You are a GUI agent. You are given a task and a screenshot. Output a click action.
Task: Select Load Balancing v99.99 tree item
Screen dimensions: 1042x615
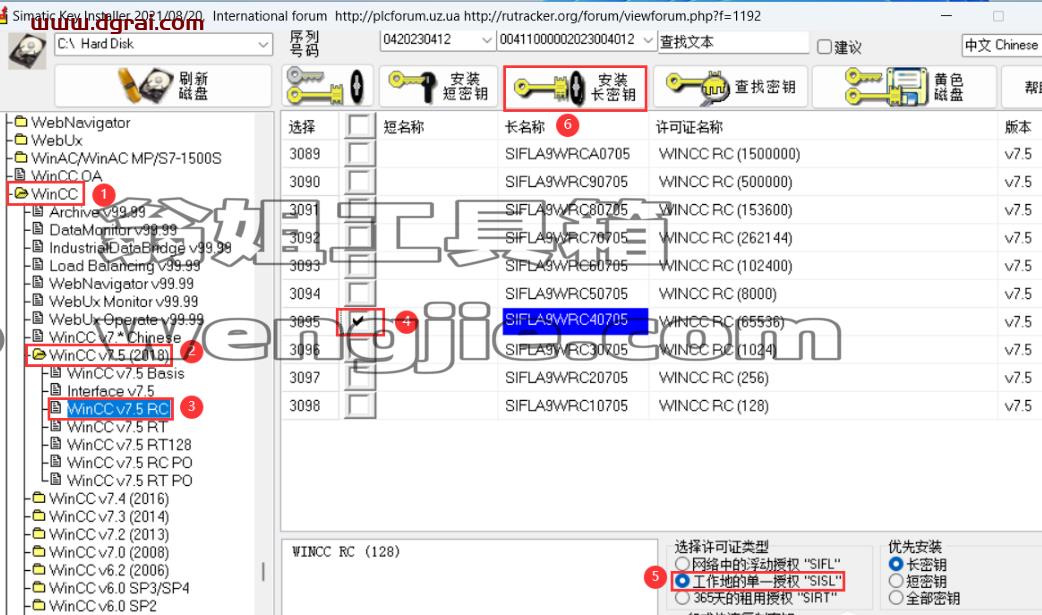point(124,266)
